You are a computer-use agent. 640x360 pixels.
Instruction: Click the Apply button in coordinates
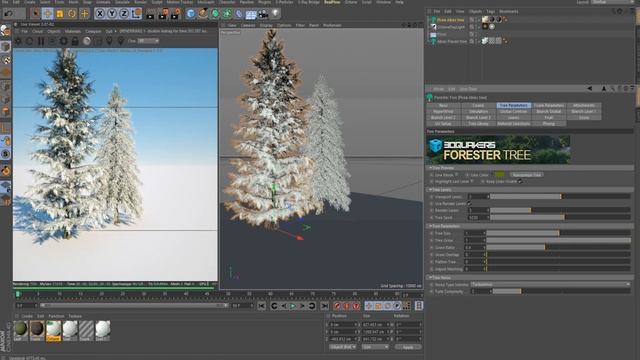coord(408,347)
